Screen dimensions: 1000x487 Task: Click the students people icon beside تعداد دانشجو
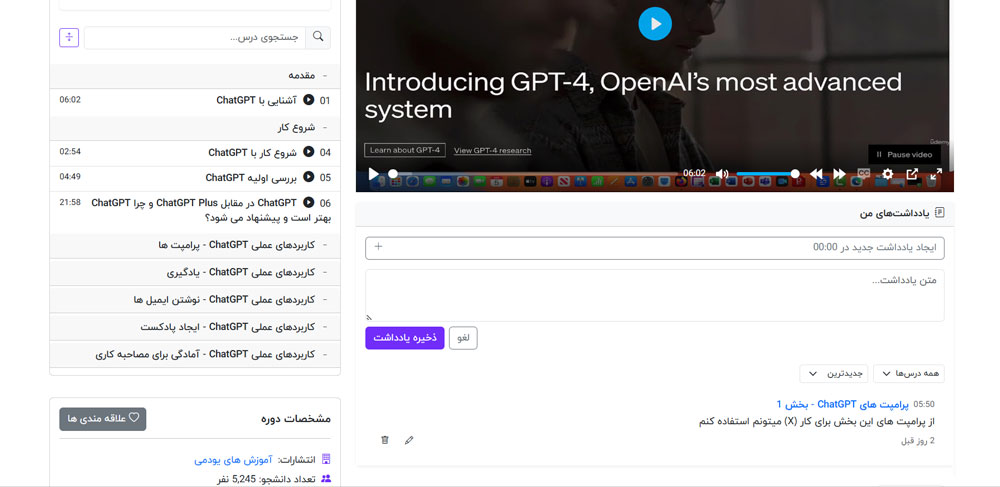tap(326, 479)
